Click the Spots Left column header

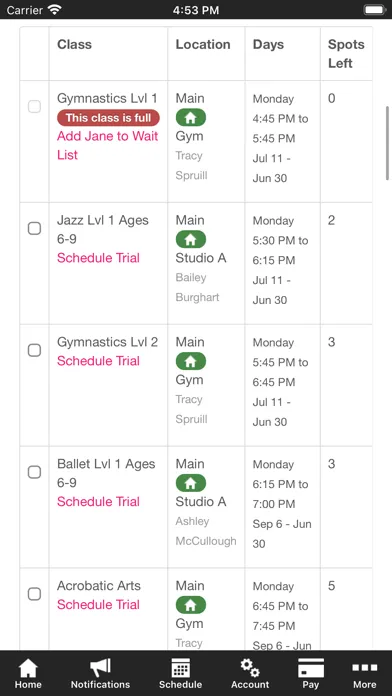point(346,54)
